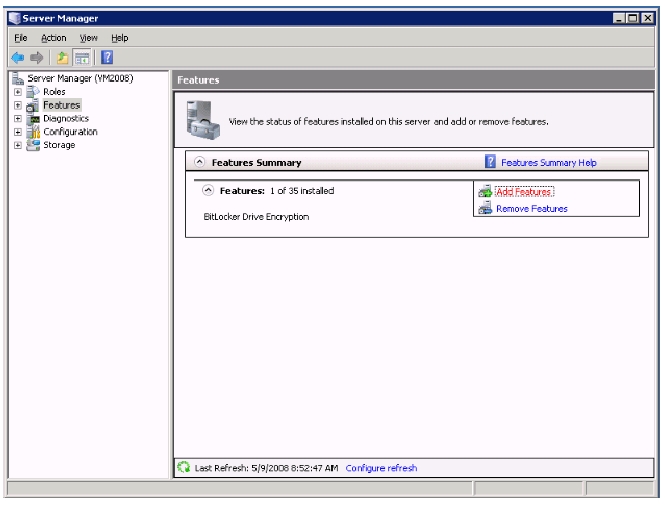This screenshot has height=505, width=665.
Task: Click the Forward arrow toolbar icon
Action: [36, 57]
